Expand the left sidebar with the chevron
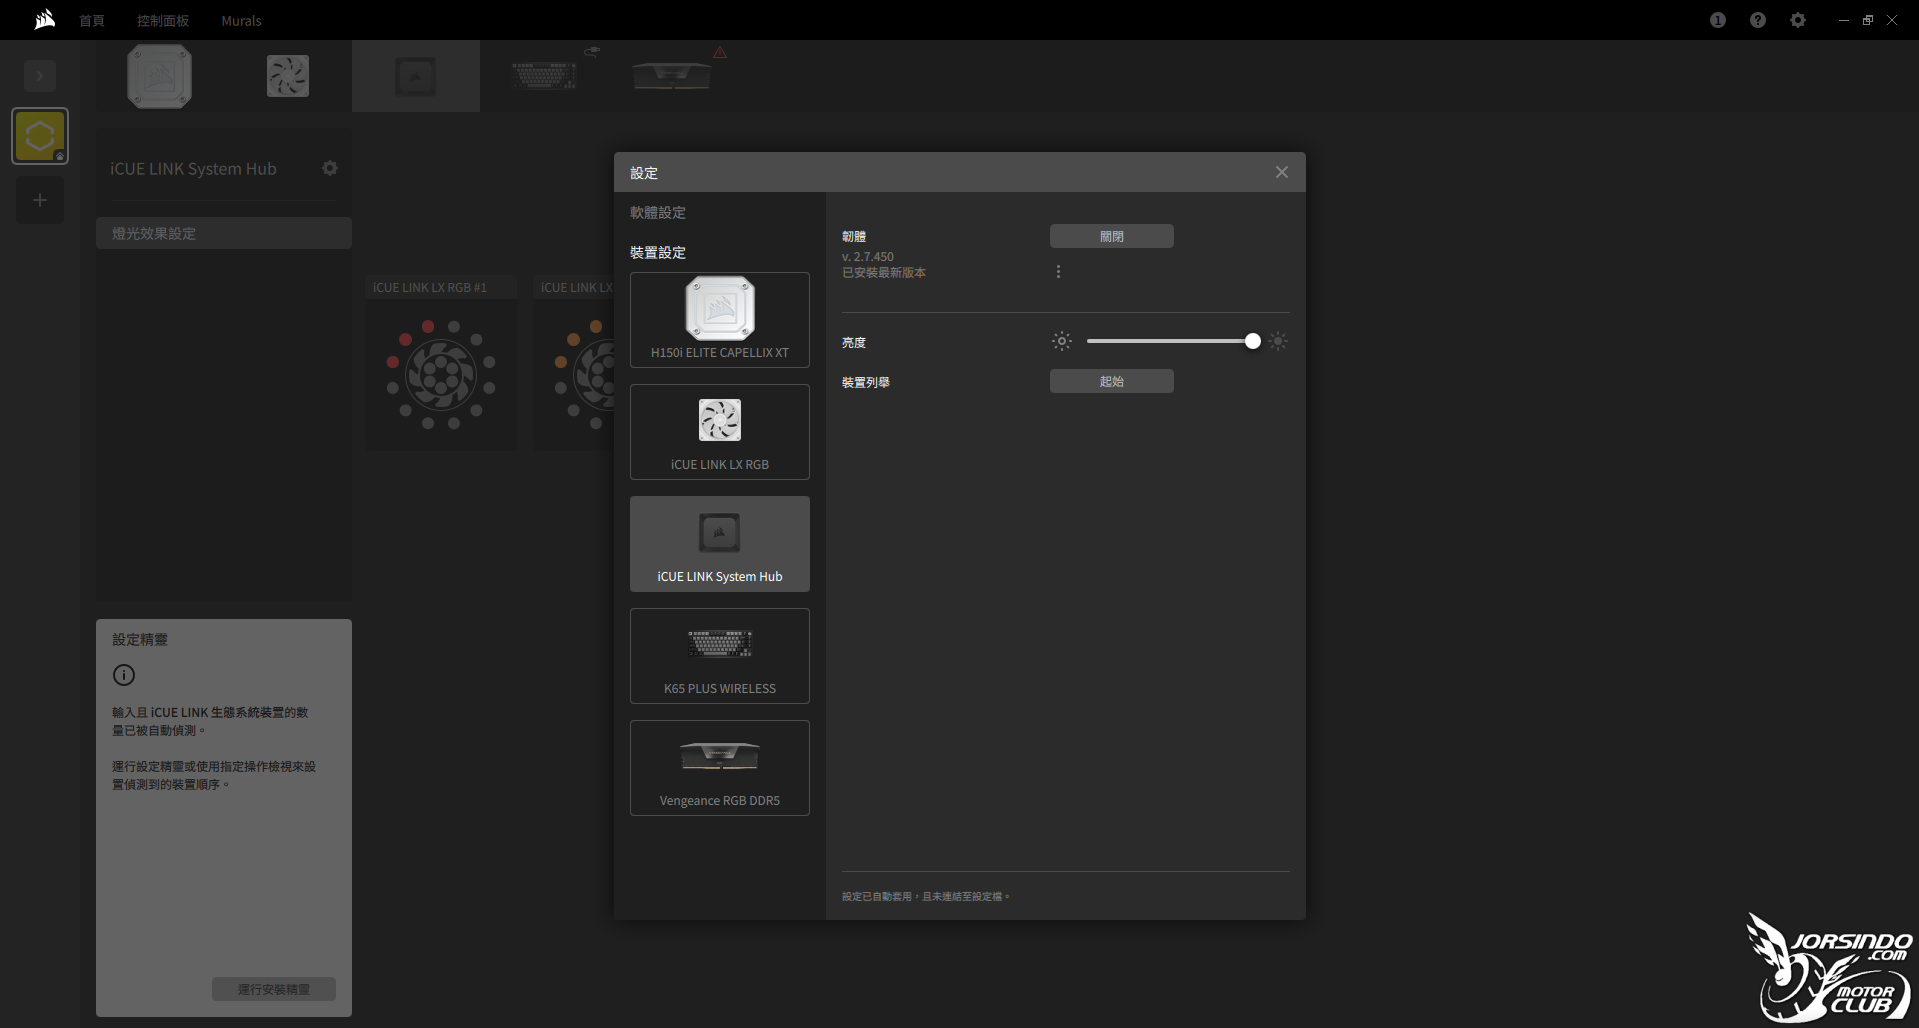Viewport: 1919px width, 1028px height. click(x=40, y=75)
